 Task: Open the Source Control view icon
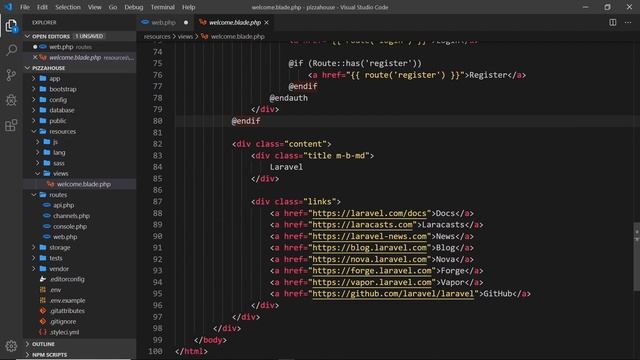click(11, 75)
